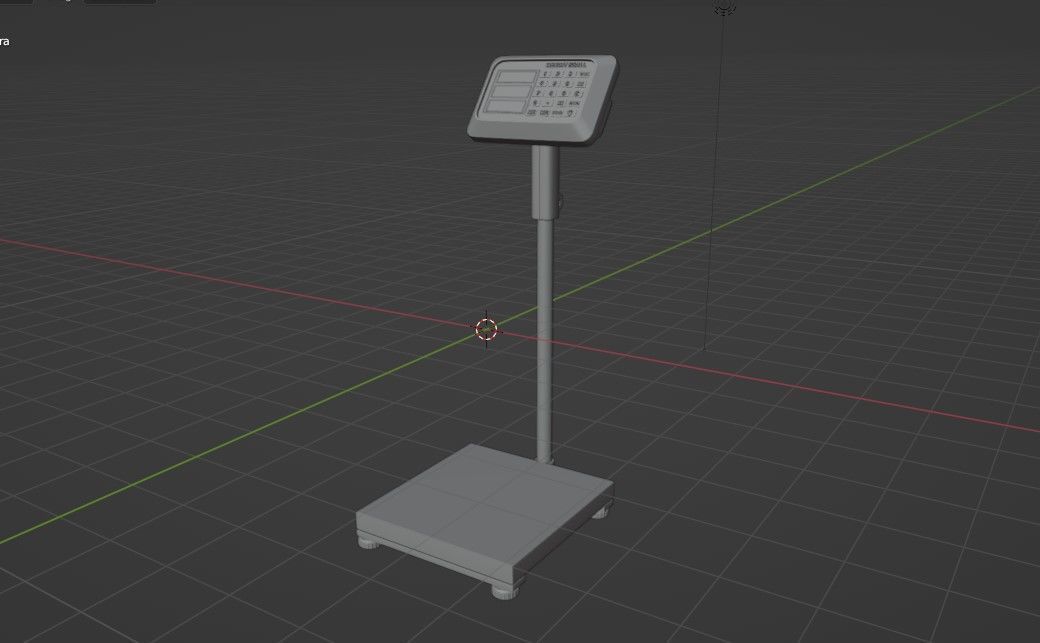Screen dimensions: 1040x643
Task: Click the 3D cursor at the world origin
Action: [486, 328]
